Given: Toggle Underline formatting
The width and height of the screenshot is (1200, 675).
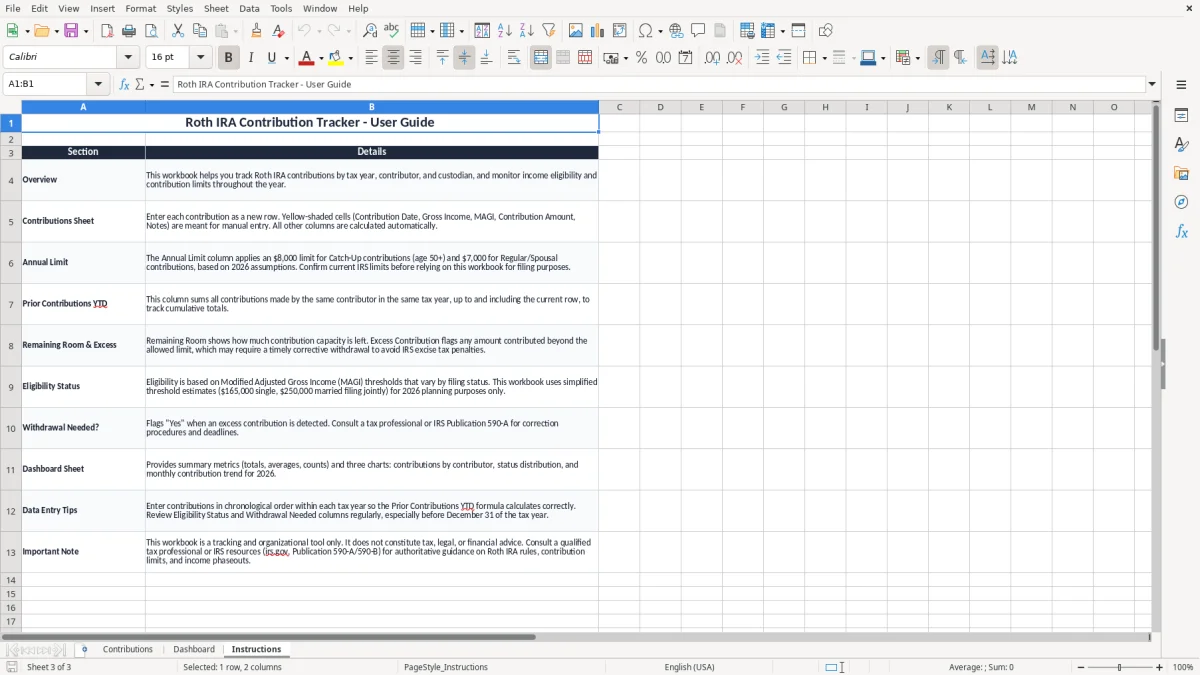Looking at the screenshot, I should point(272,58).
